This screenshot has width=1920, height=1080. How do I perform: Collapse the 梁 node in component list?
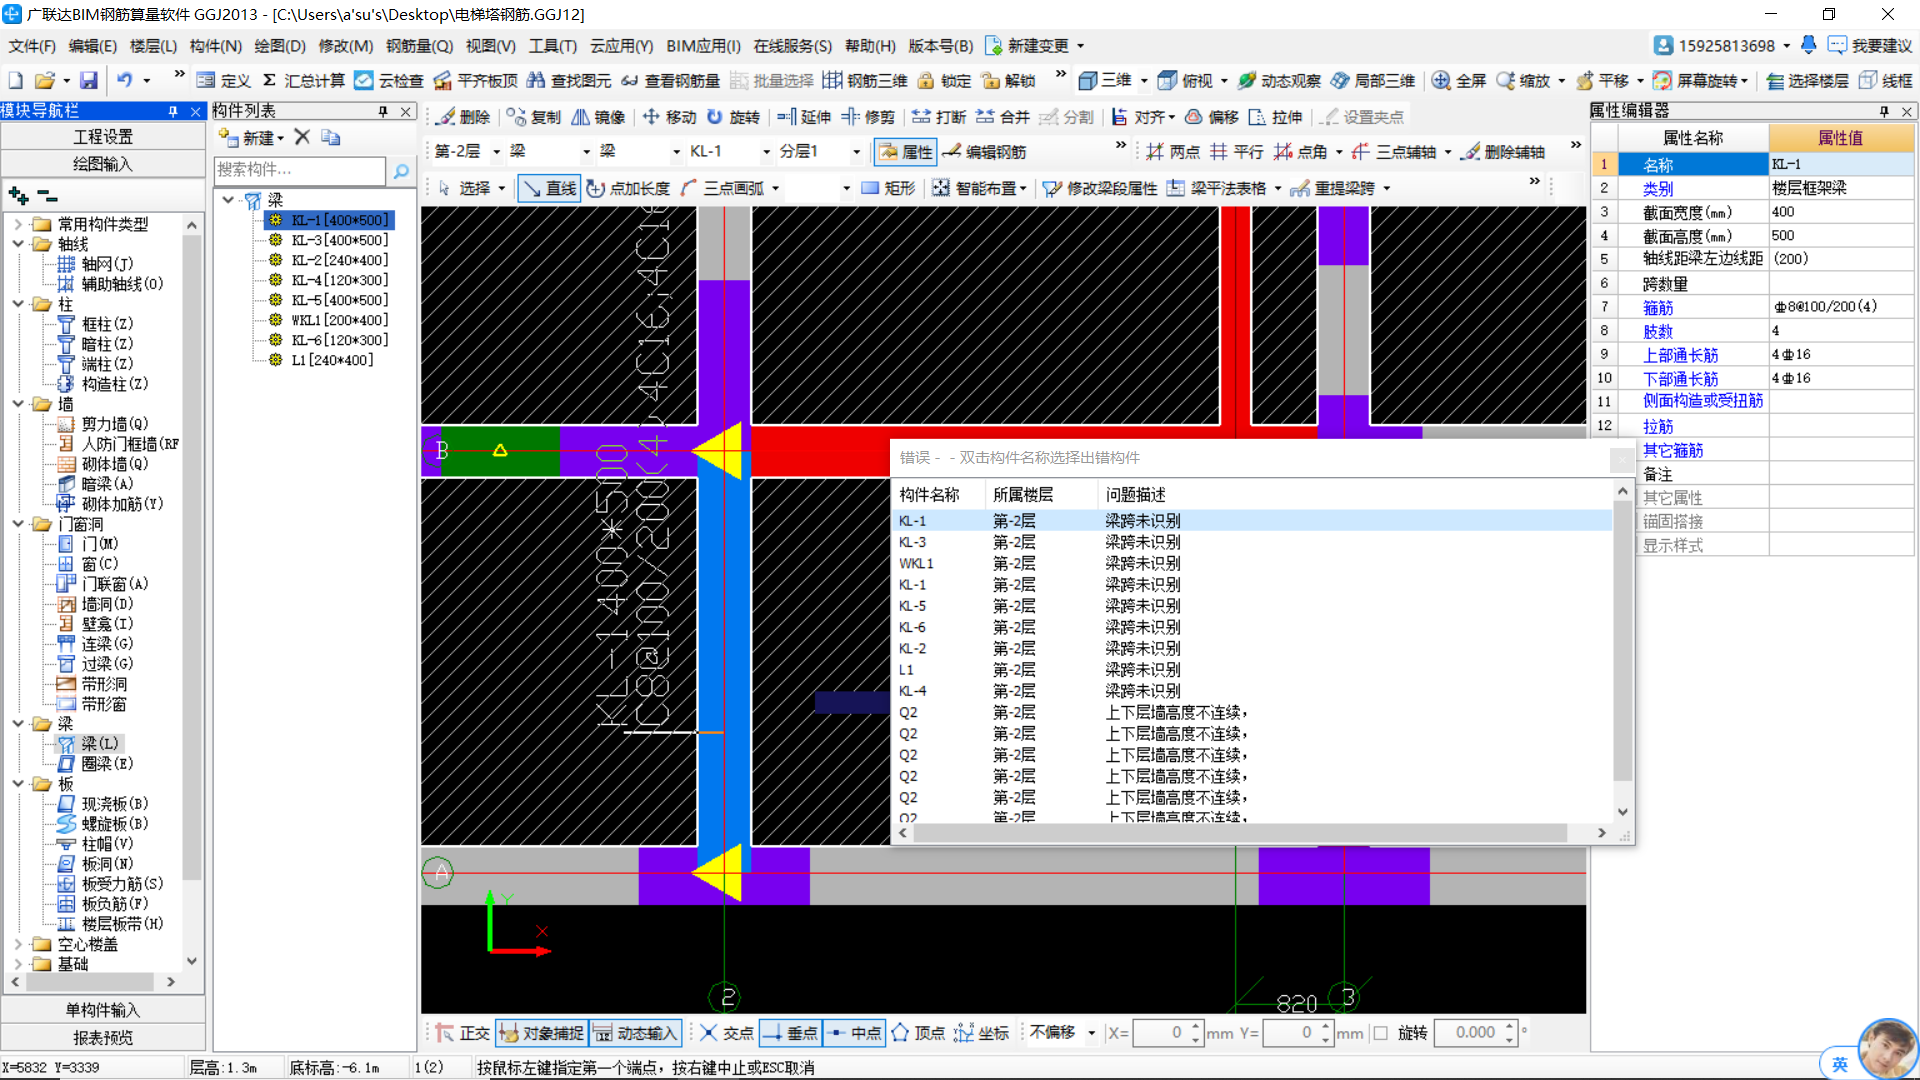tap(228, 200)
